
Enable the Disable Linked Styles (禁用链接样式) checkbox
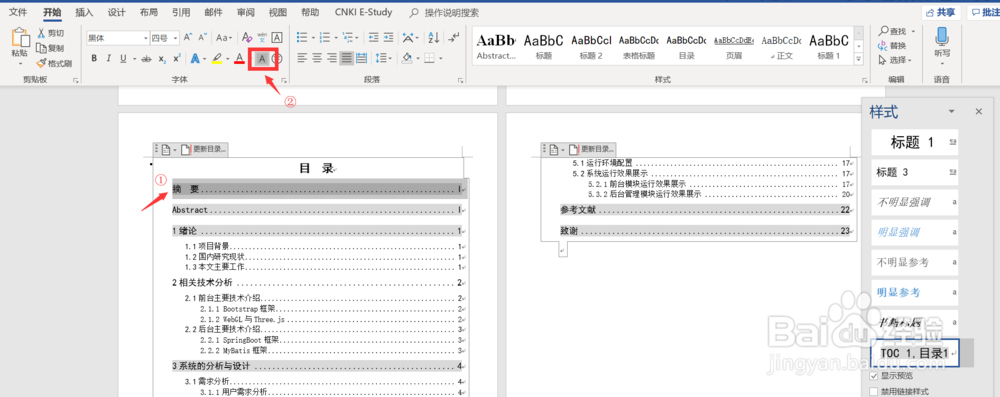pyautogui.click(x=874, y=391)
